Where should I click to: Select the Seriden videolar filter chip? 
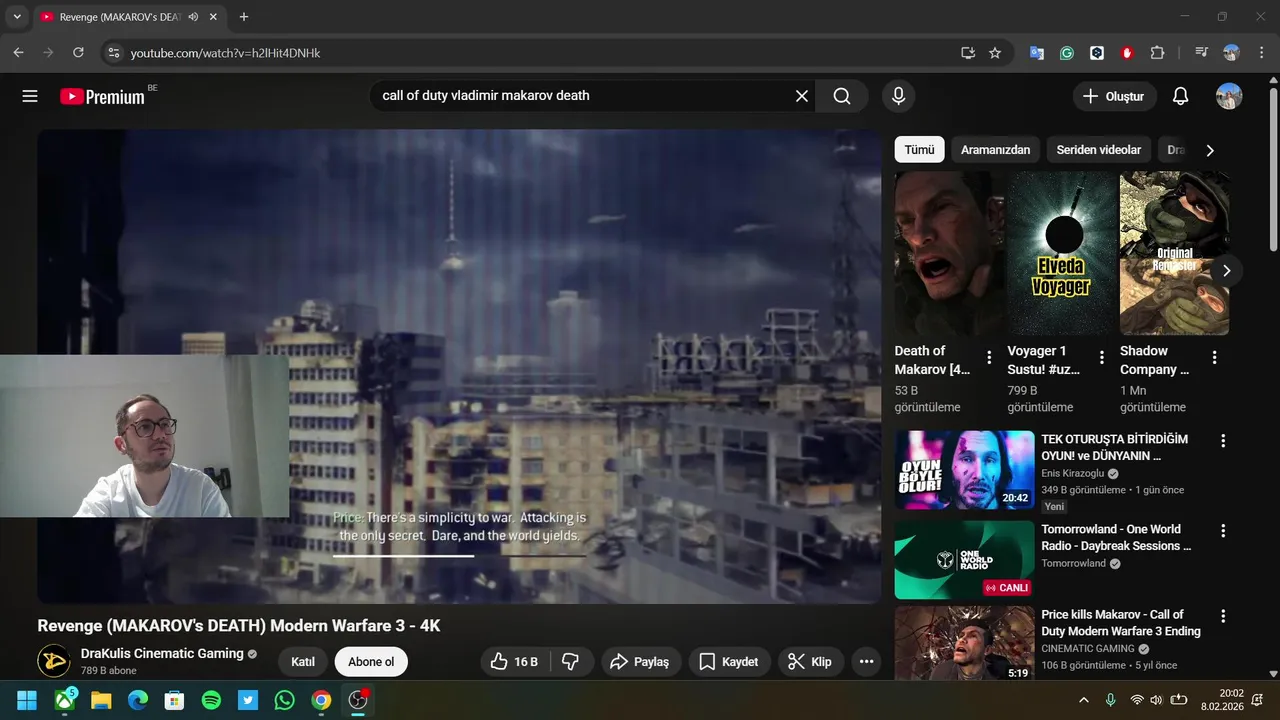tap(1098, 150)
